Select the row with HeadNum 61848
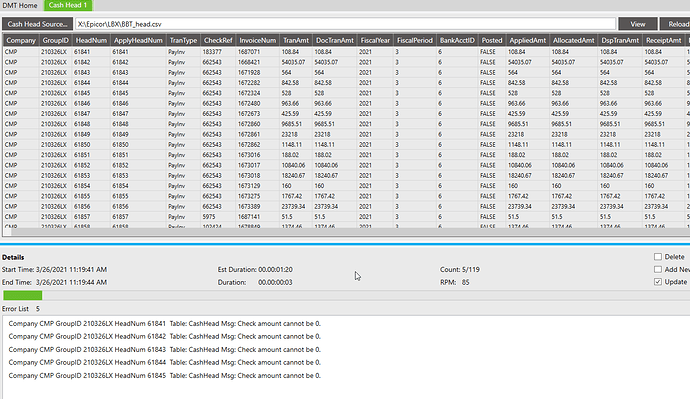This screenshot has height=399, width=690. pyautogui.click(x=346, y=124)
